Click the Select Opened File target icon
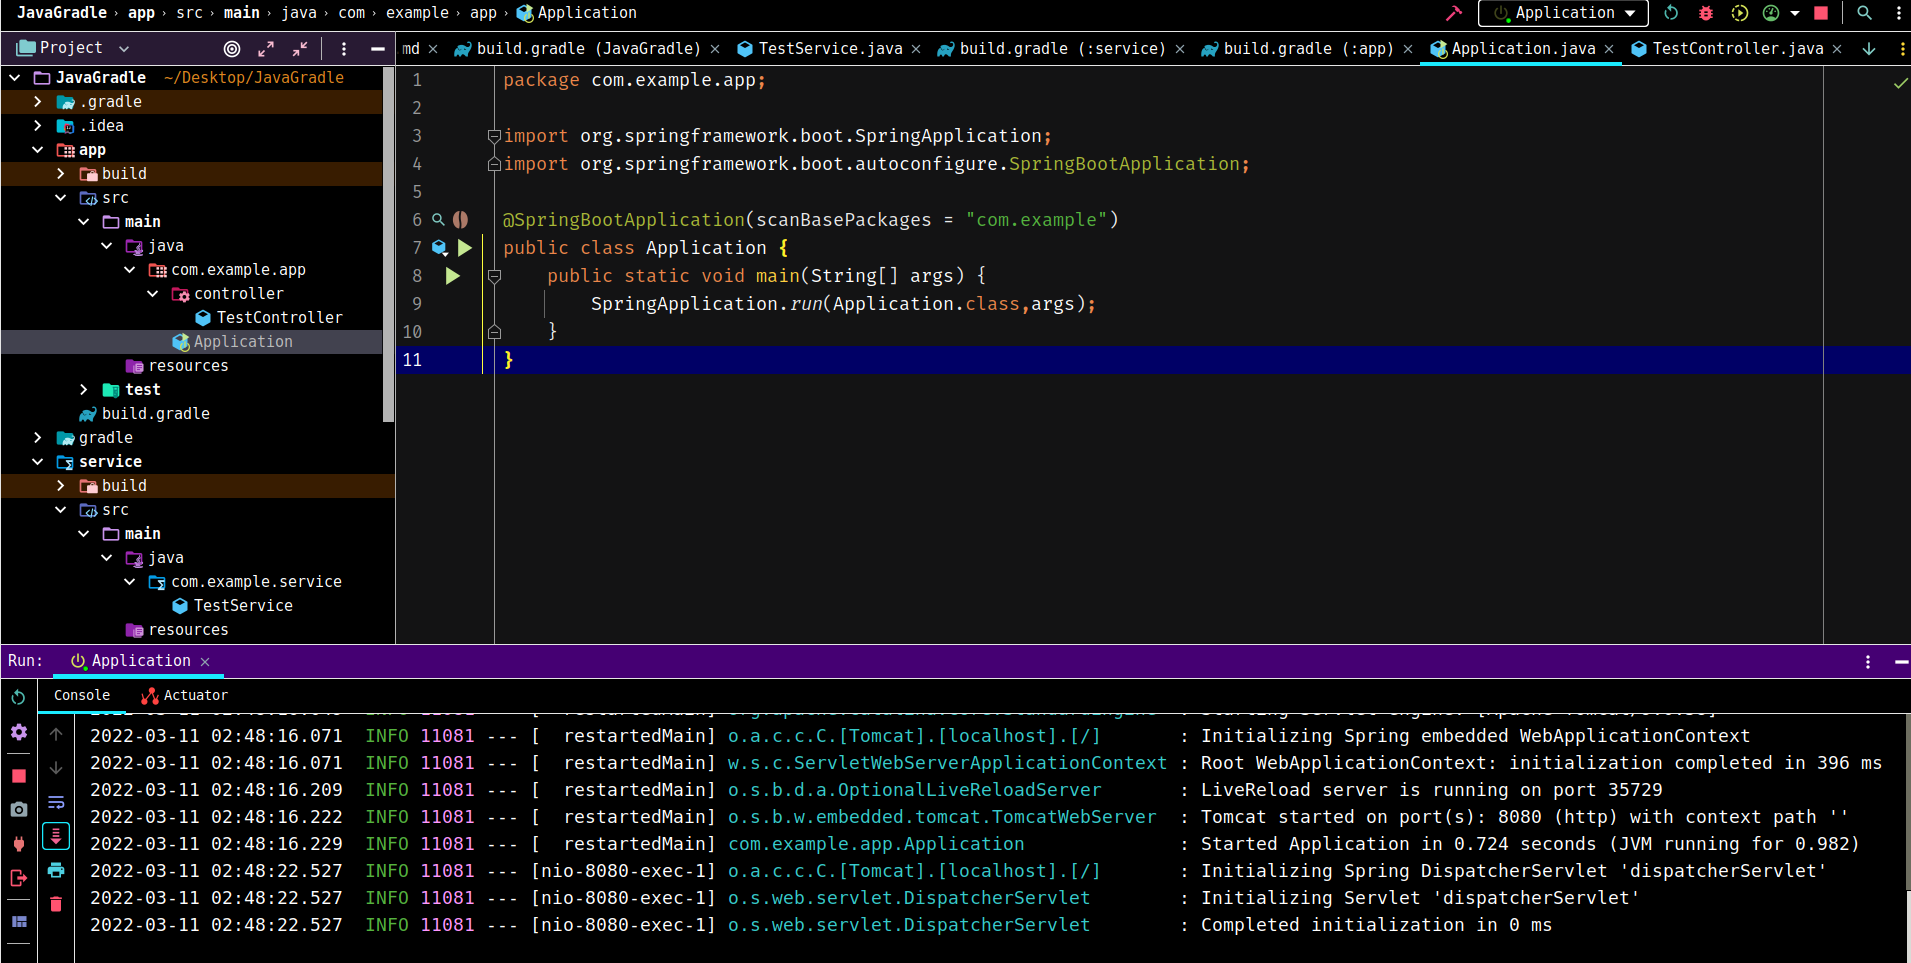Image resolution: width=1911 pixels, height=963 pixels. point(232,48)
